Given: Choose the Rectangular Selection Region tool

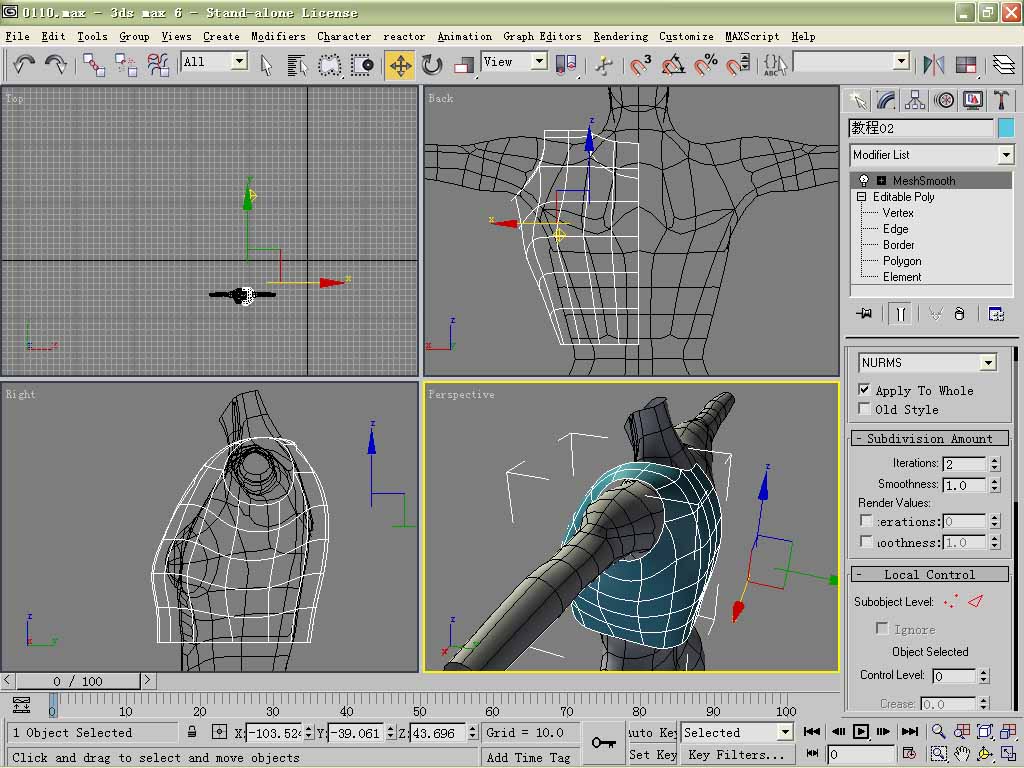Looking at the screenshot, I should [329, 65].
